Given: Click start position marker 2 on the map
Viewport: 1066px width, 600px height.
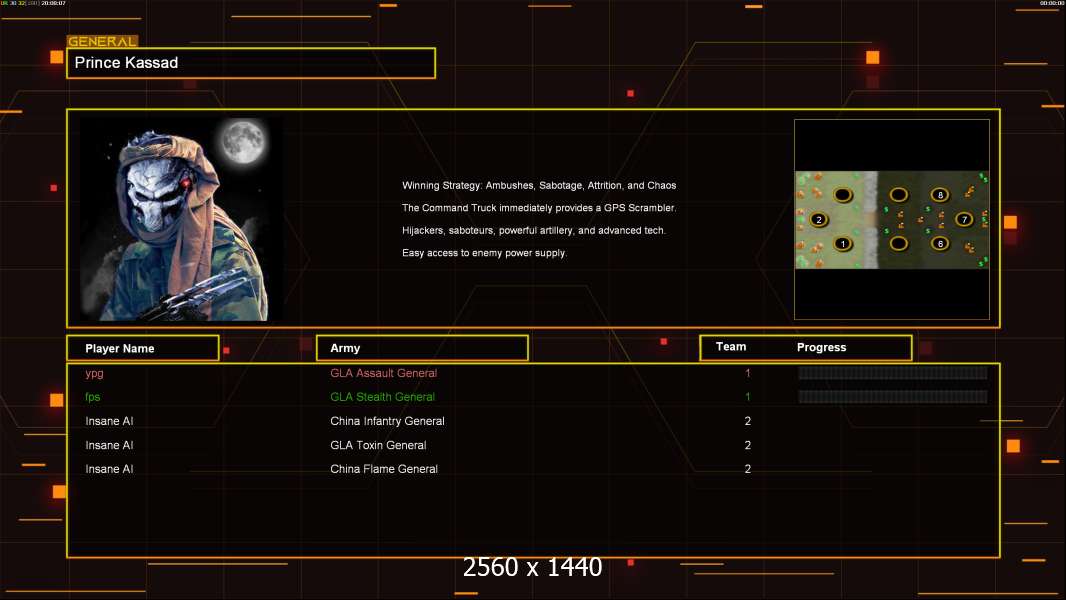Looking at the screenshot, I should pos(819,219).
